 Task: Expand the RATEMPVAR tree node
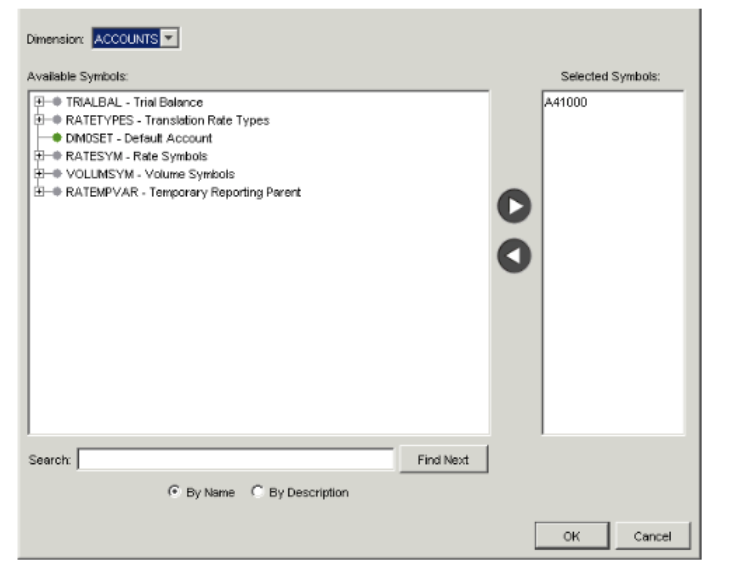[39, 192]
